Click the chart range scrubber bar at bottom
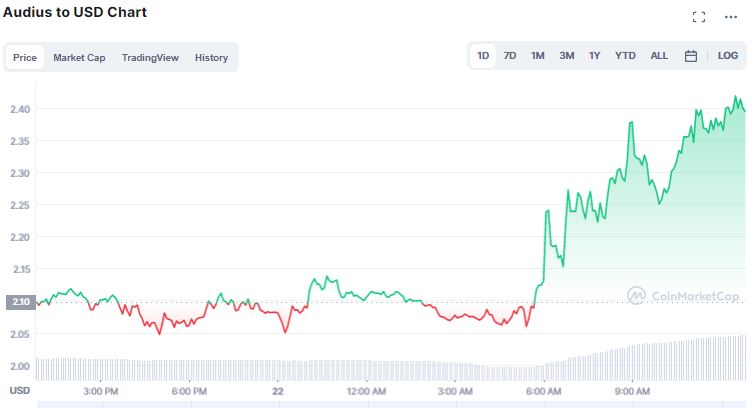Screen dimensions: 755x408 point(391,405)
